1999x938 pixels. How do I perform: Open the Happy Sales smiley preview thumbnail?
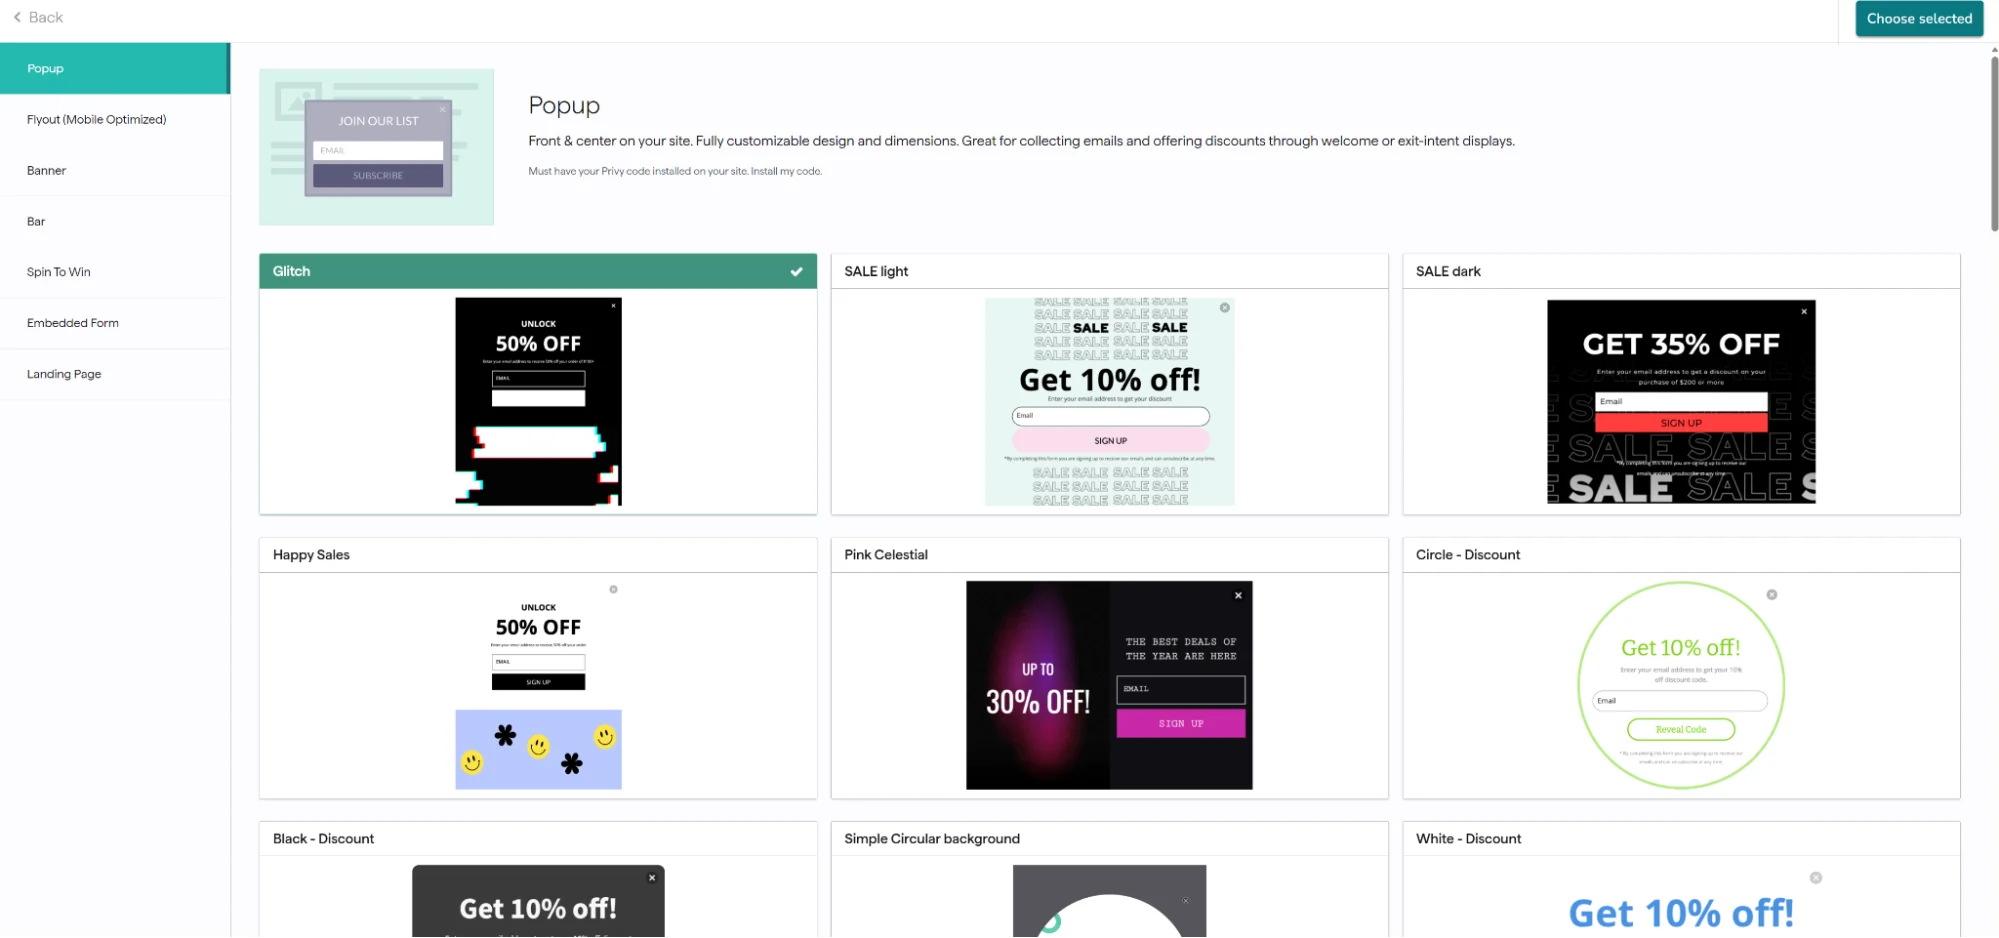point(538,685)
